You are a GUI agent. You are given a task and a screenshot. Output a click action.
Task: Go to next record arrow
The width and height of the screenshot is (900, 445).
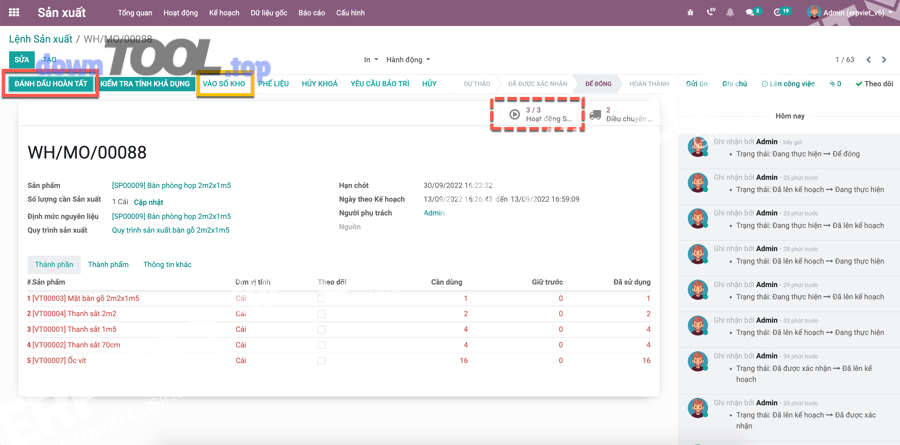[x=884, y=60]
